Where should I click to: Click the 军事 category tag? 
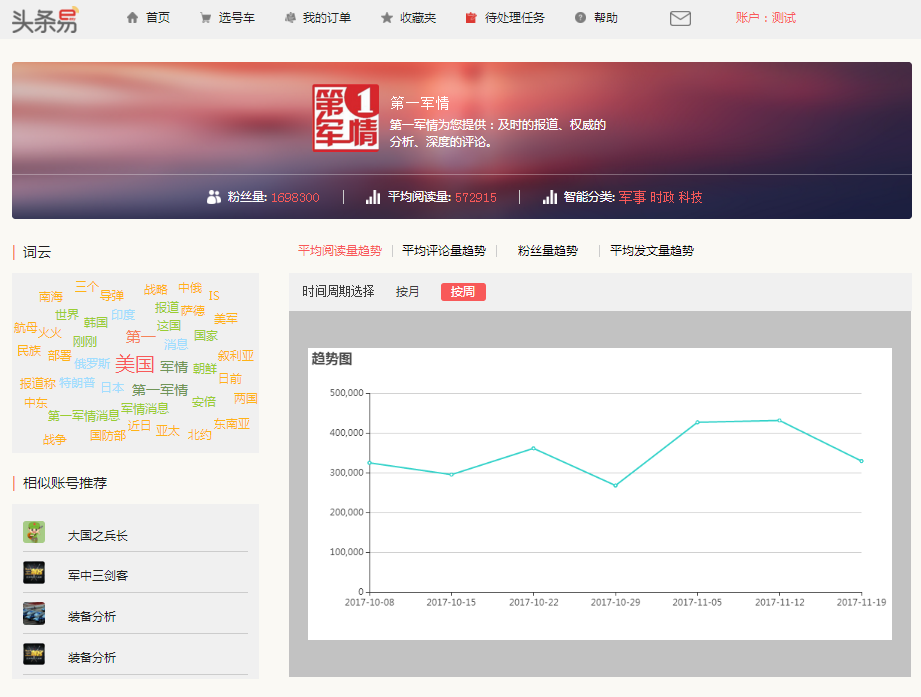click(632, 197)
